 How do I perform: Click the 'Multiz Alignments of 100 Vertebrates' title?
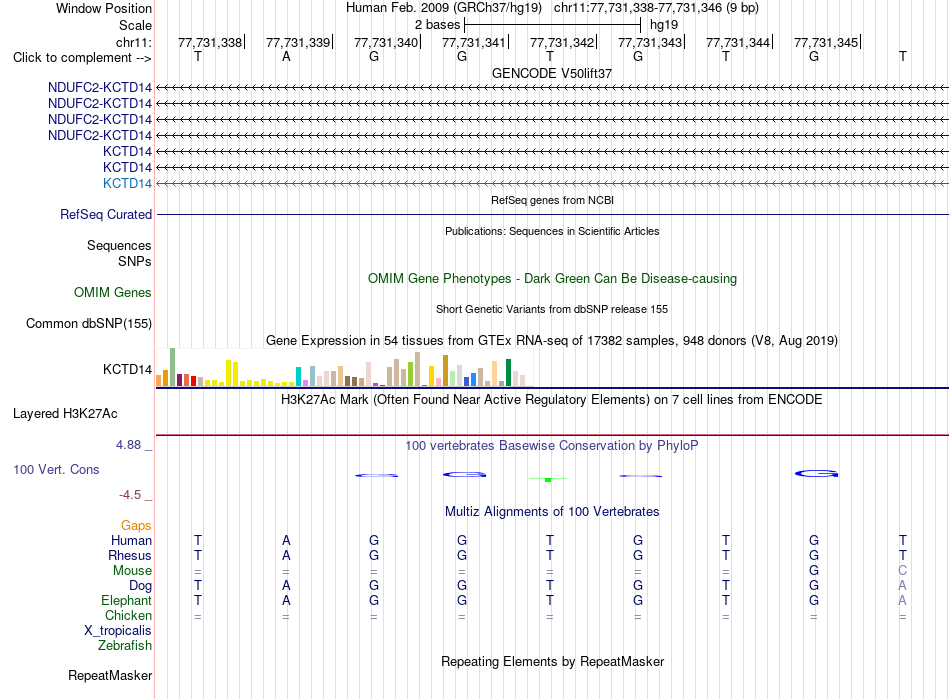click(552, 512)
